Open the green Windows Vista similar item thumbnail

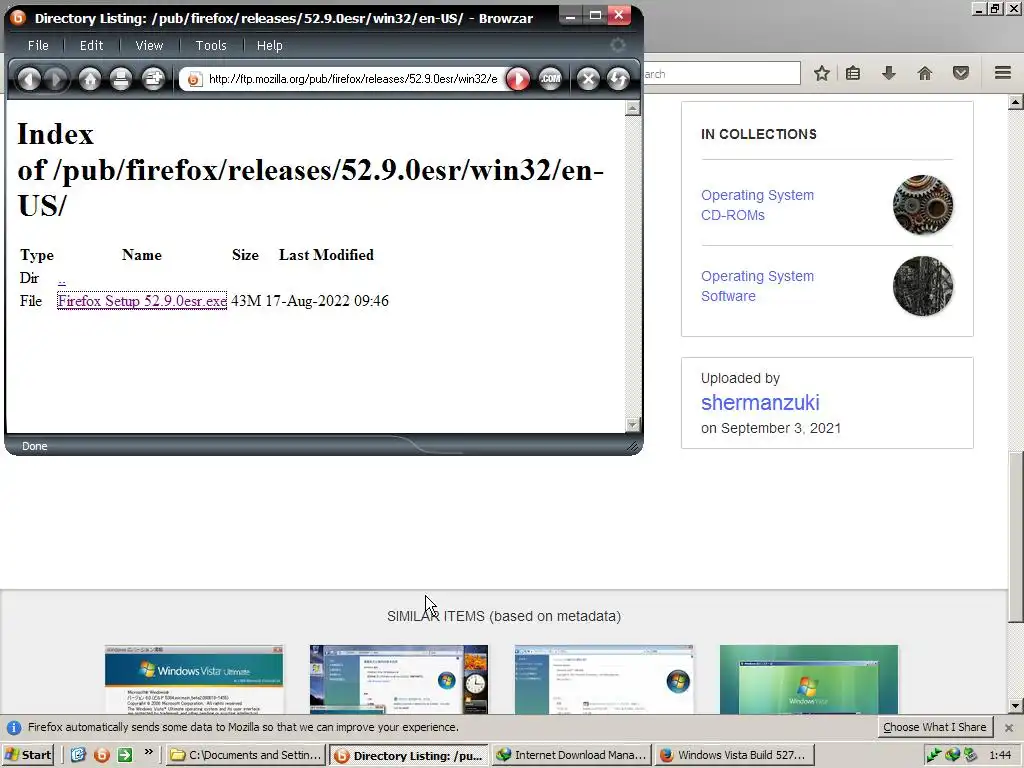coord(808,679)
